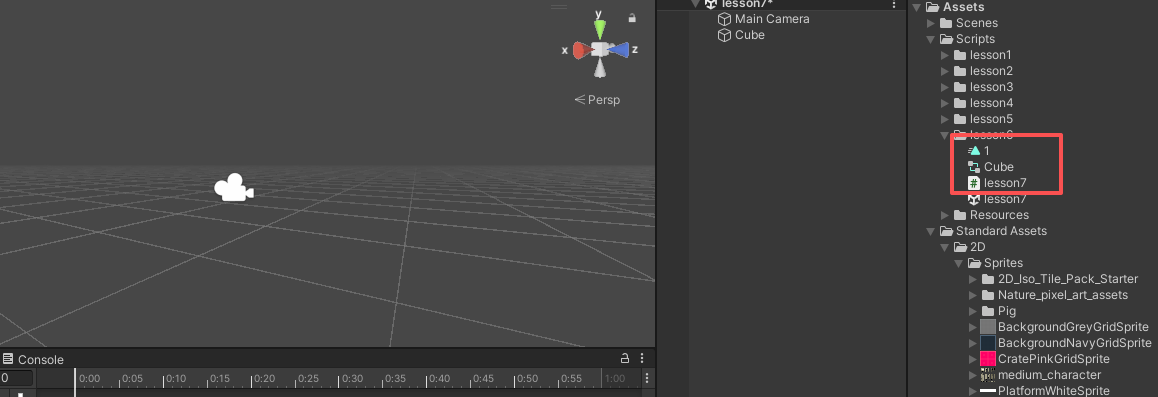Screen dimensions: 1158x397
Task: Select the Cube animator controller asset
Action: [x=990, y=167]
